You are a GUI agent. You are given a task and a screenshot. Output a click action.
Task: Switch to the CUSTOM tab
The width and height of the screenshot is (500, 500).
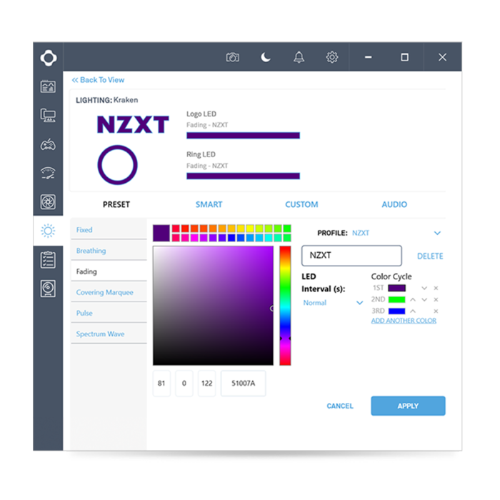pos(302,204)
